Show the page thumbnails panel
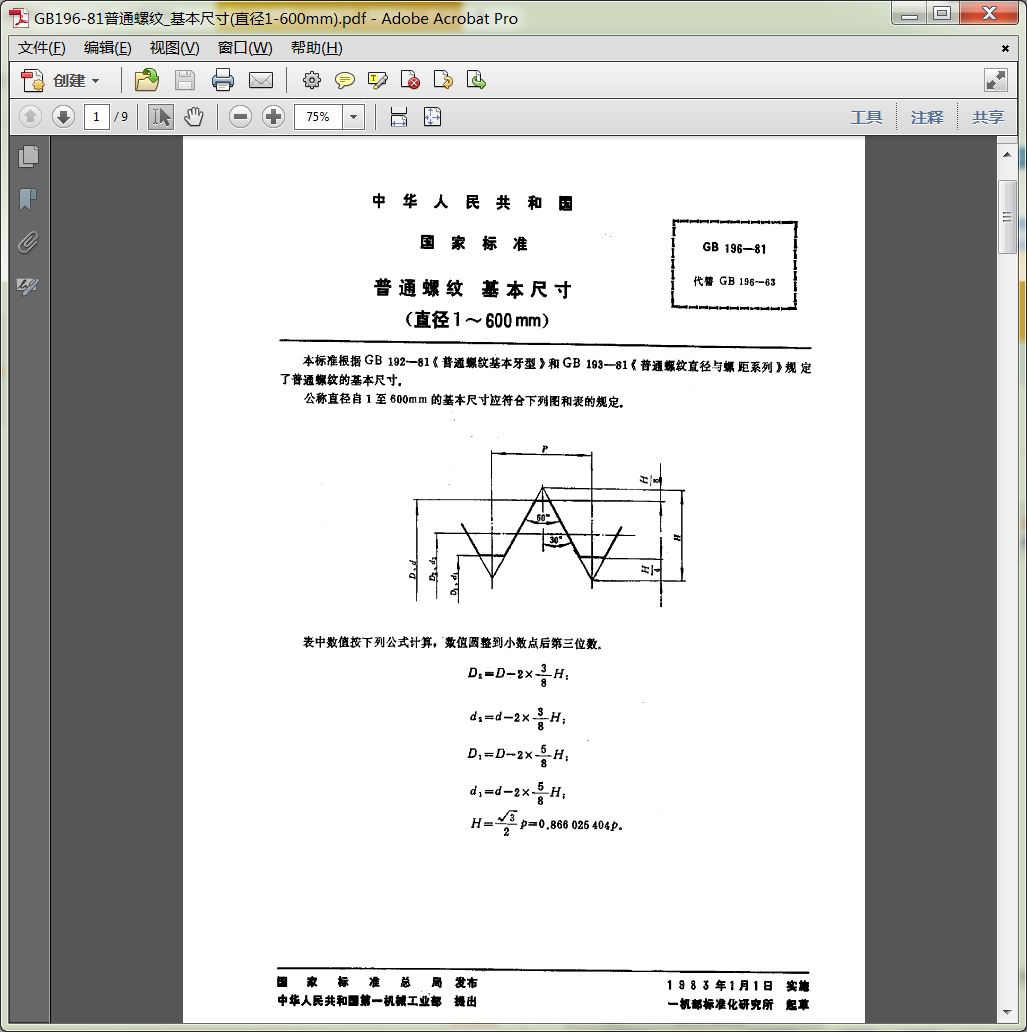 28,156
